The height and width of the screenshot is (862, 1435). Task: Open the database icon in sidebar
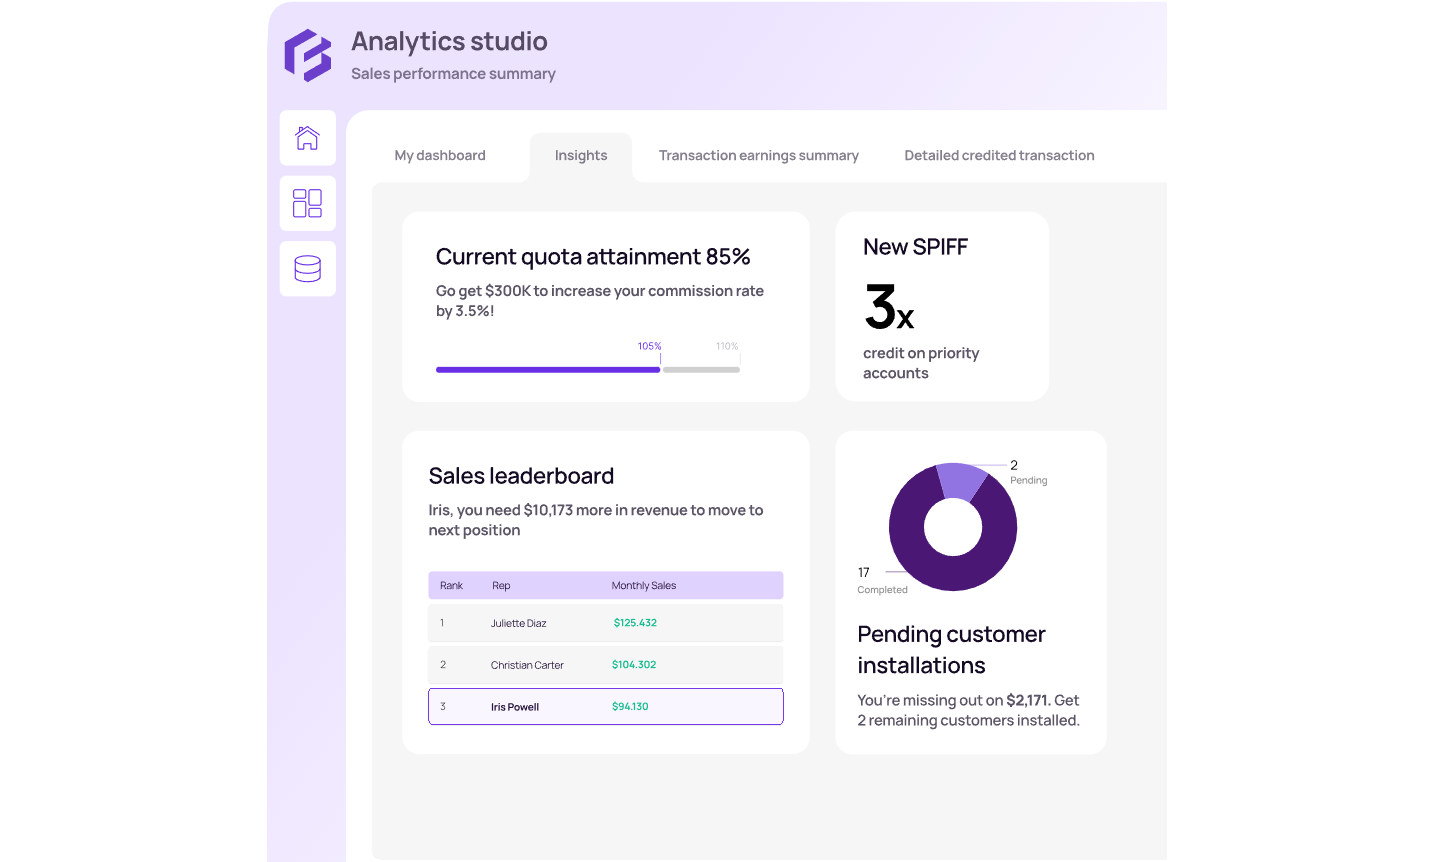click(x=308, y=269)
